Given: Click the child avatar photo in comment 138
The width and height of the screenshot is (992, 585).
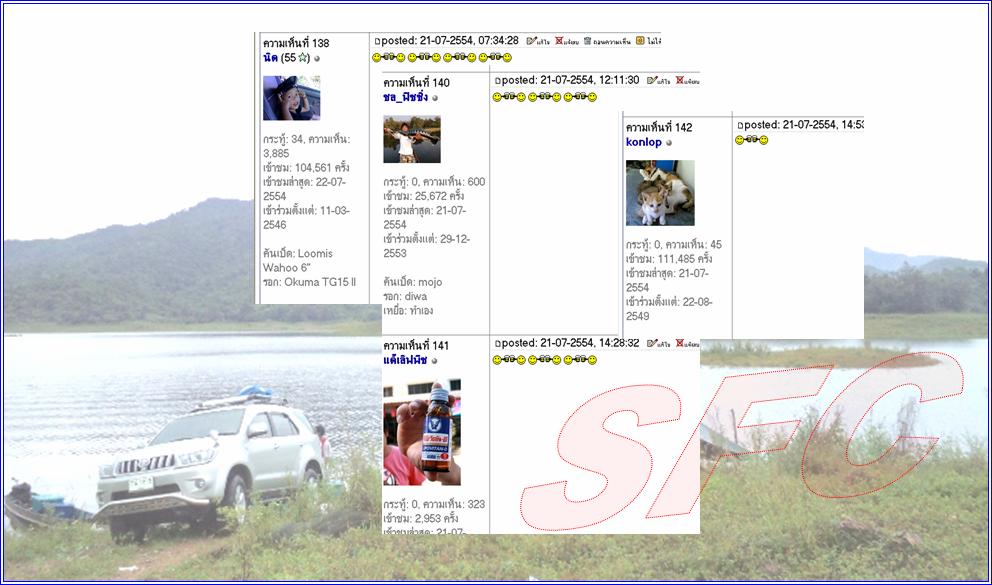Looking at the screenshot, I should pyautogui.click(x=292, y=98).
